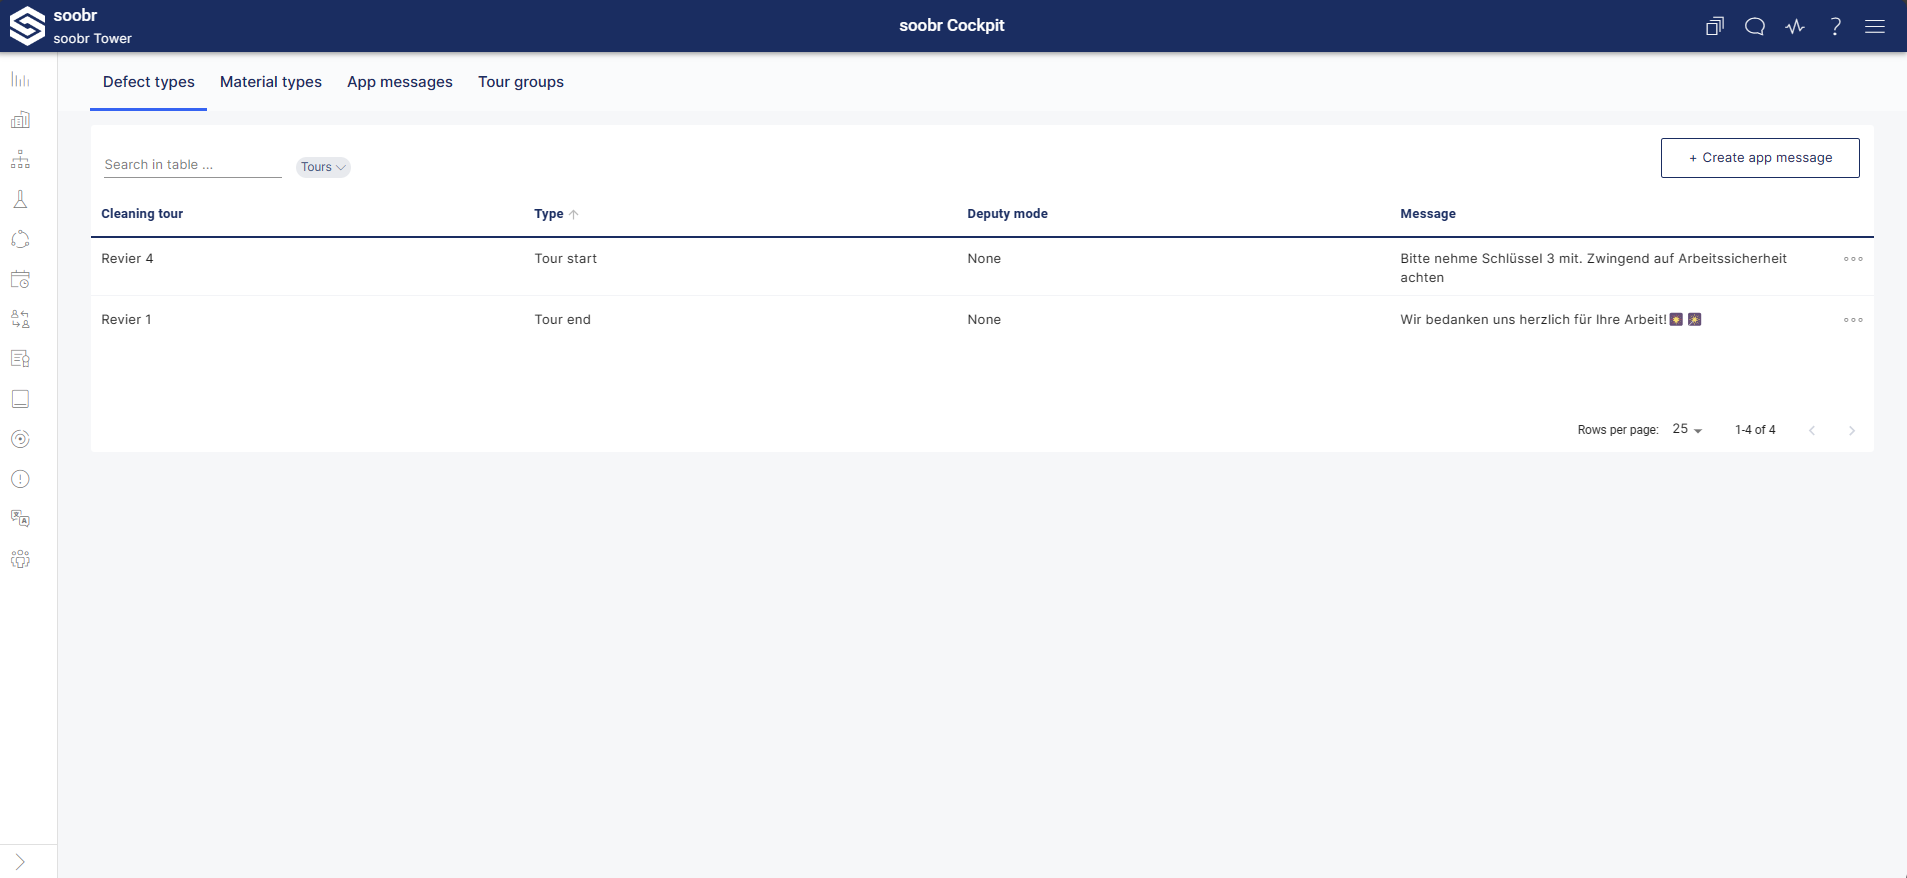Open the bar chart dashboard sidebar icon
Screen dimensions: 1907x878
[x=20, y=80]
